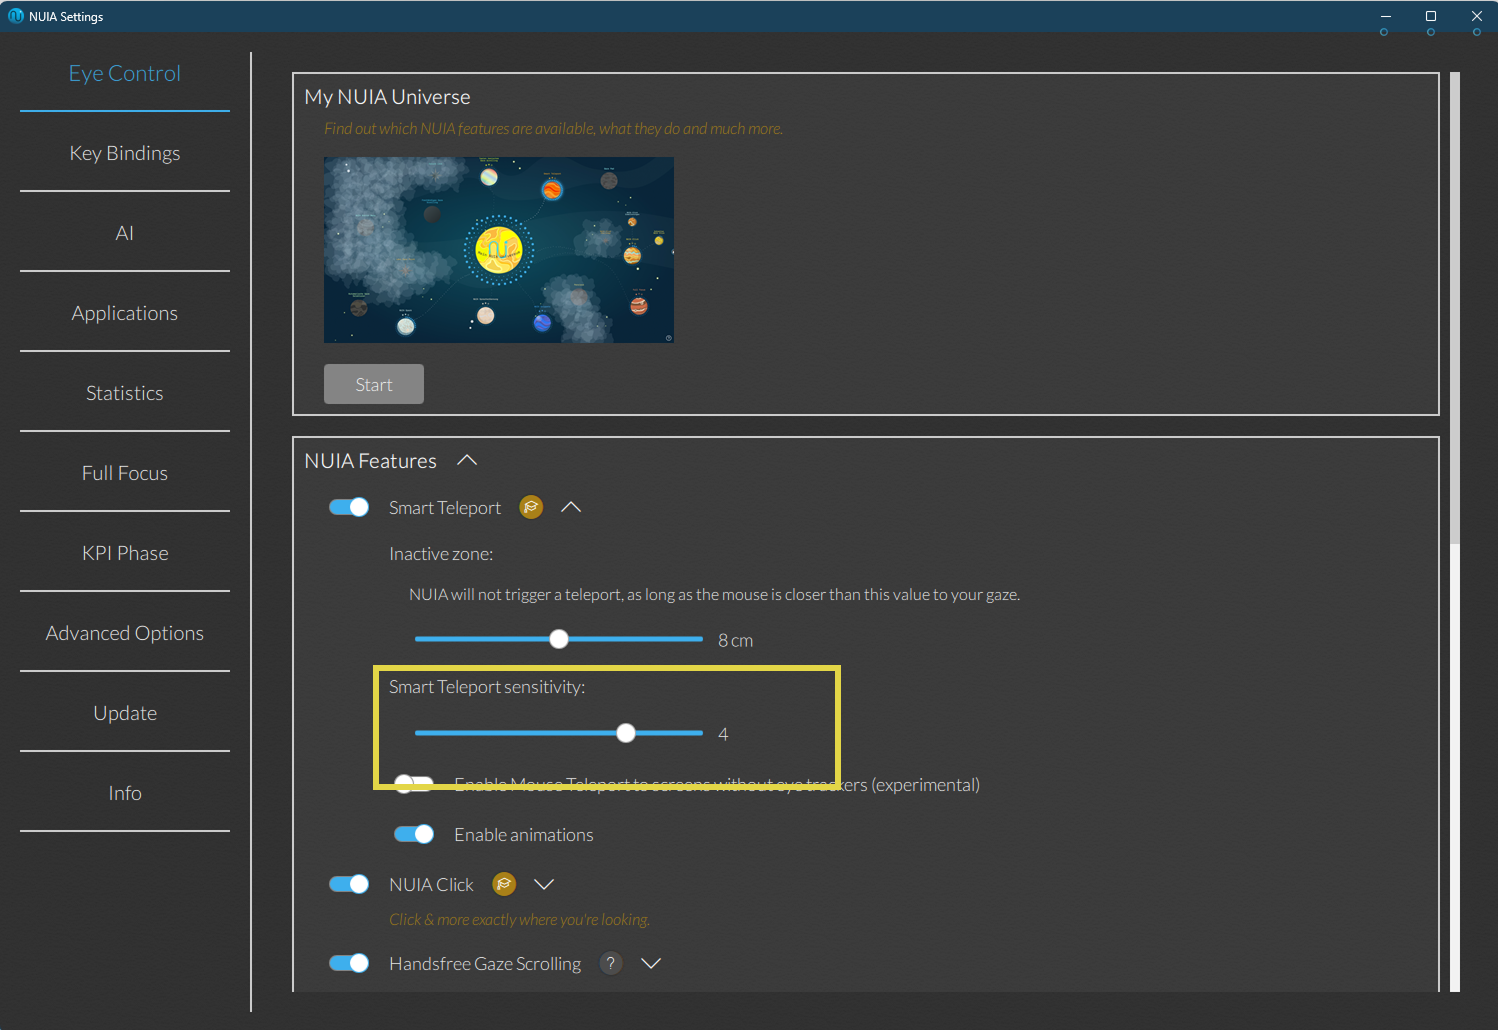Select the Full Focus tab
The width and height of the screenshot is (1498, 1030).
[x=125, y=473]
